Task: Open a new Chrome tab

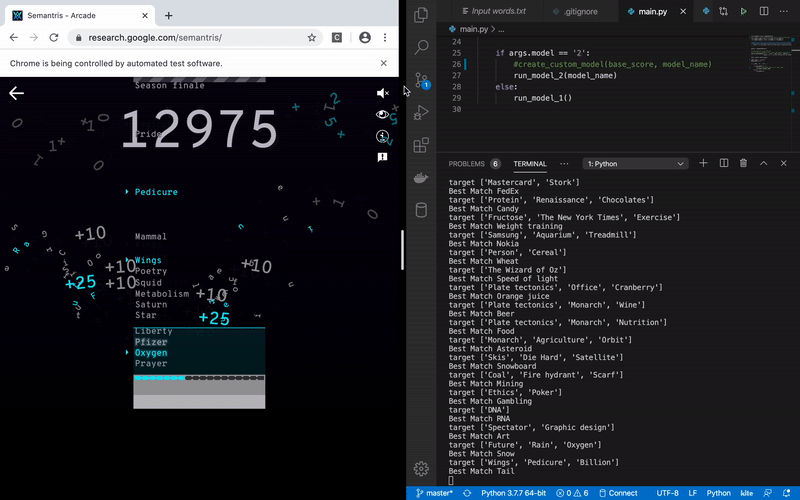Action: pos(168,15)
